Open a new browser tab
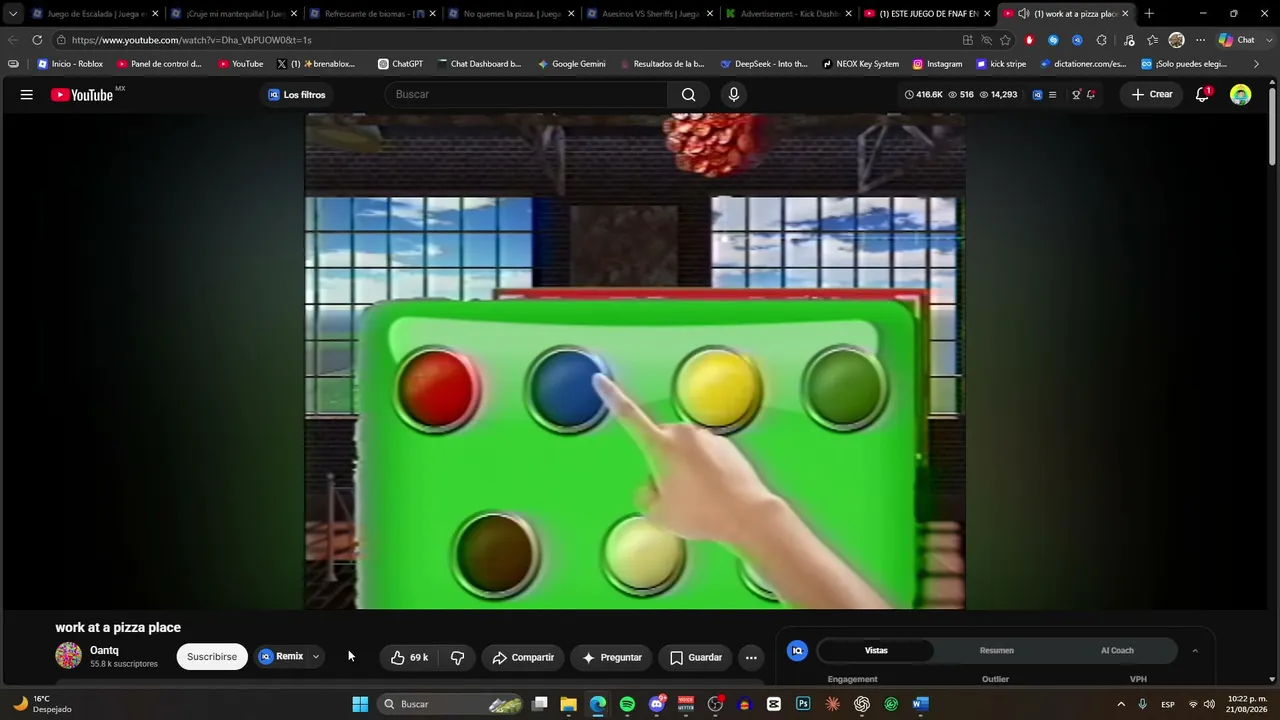The image size is (1280, 720). coord(1149,14)
